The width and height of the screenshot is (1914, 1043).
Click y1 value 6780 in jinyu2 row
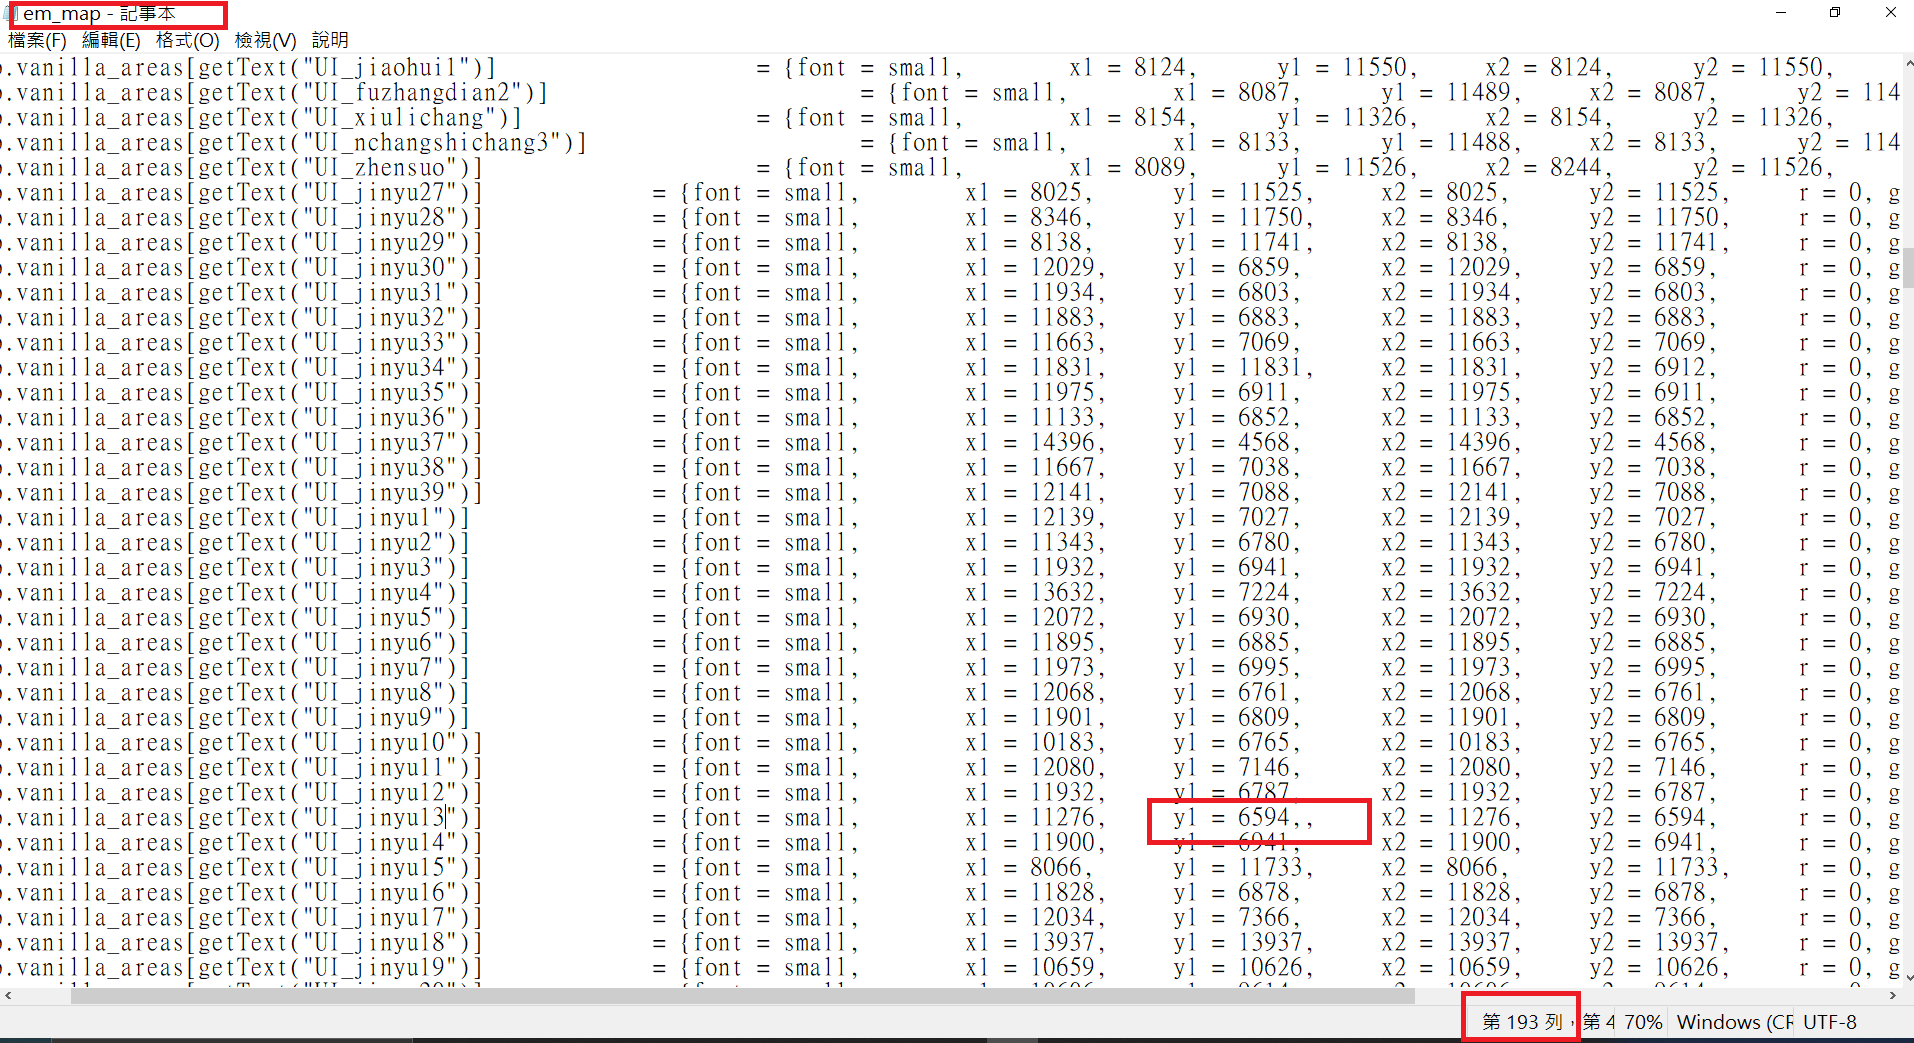(1264, 543)
